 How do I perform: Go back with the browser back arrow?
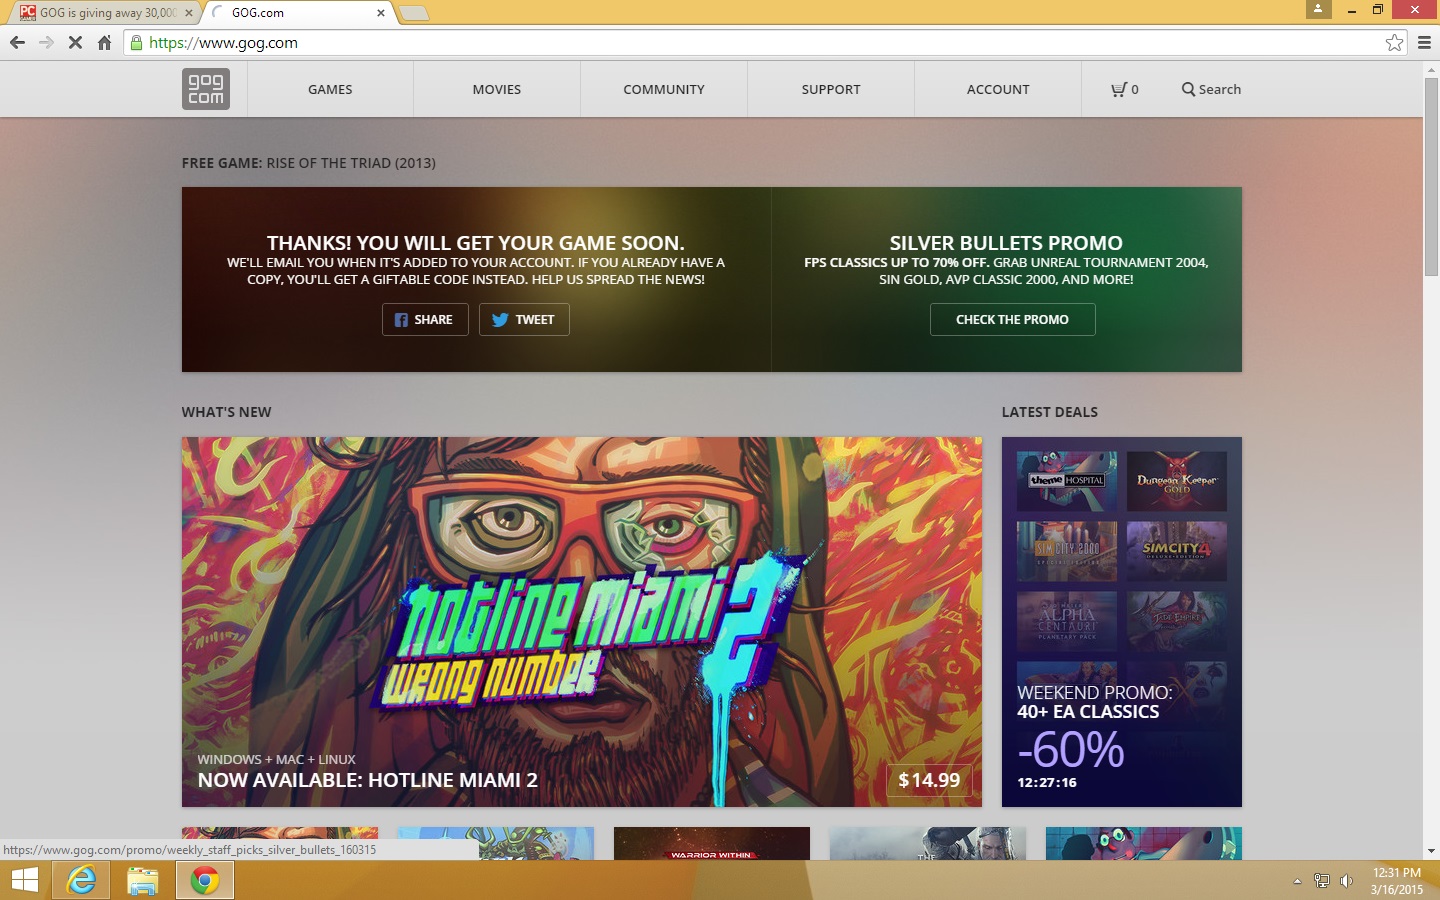tap(17, 42)
